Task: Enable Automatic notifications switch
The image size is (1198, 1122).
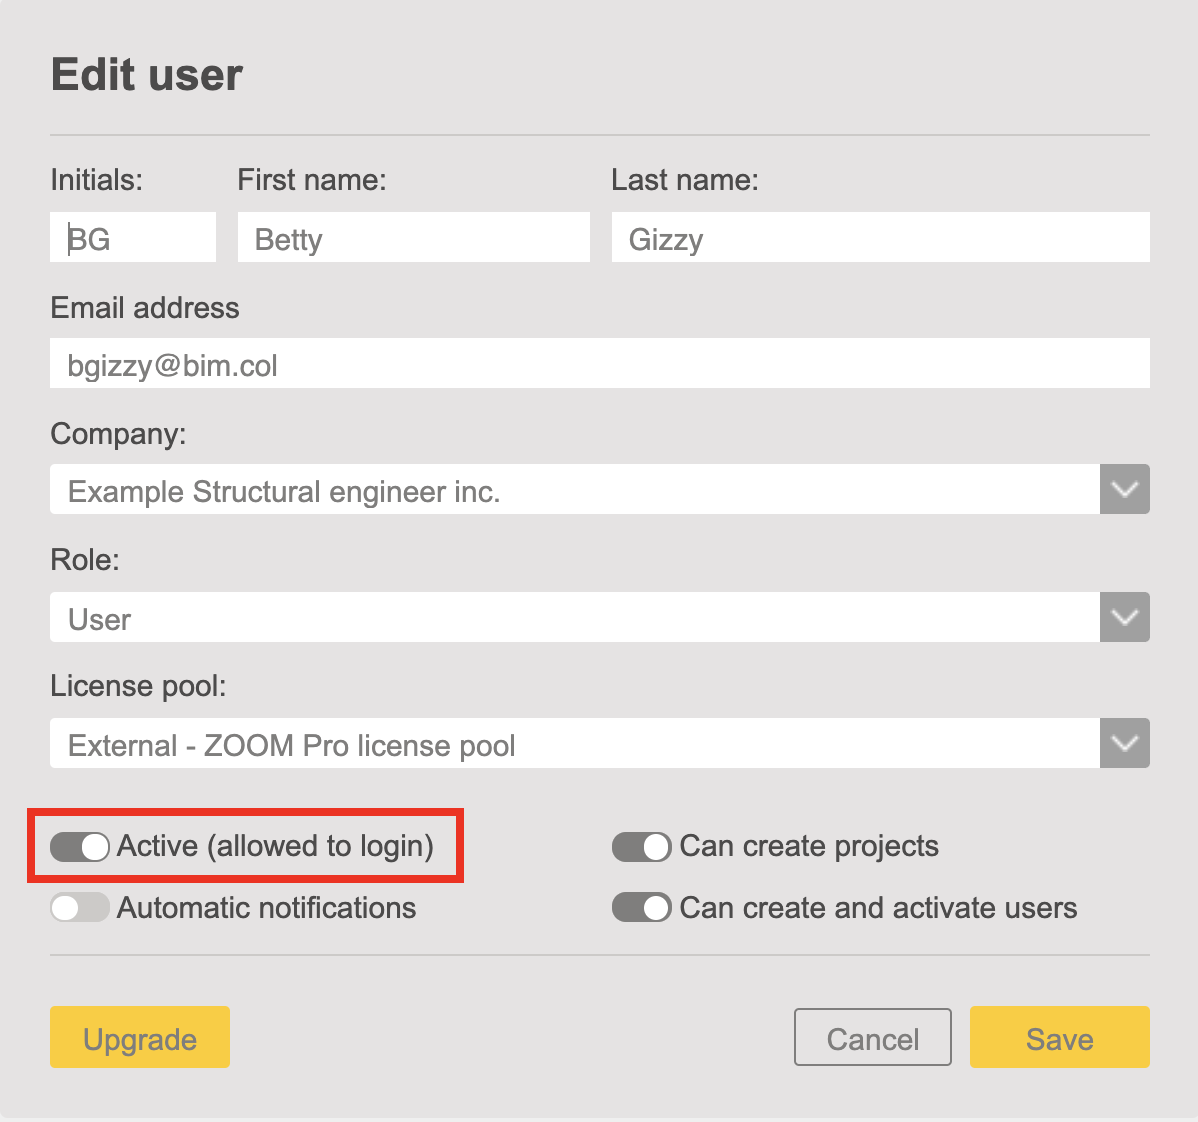Action: pos(80,907)
